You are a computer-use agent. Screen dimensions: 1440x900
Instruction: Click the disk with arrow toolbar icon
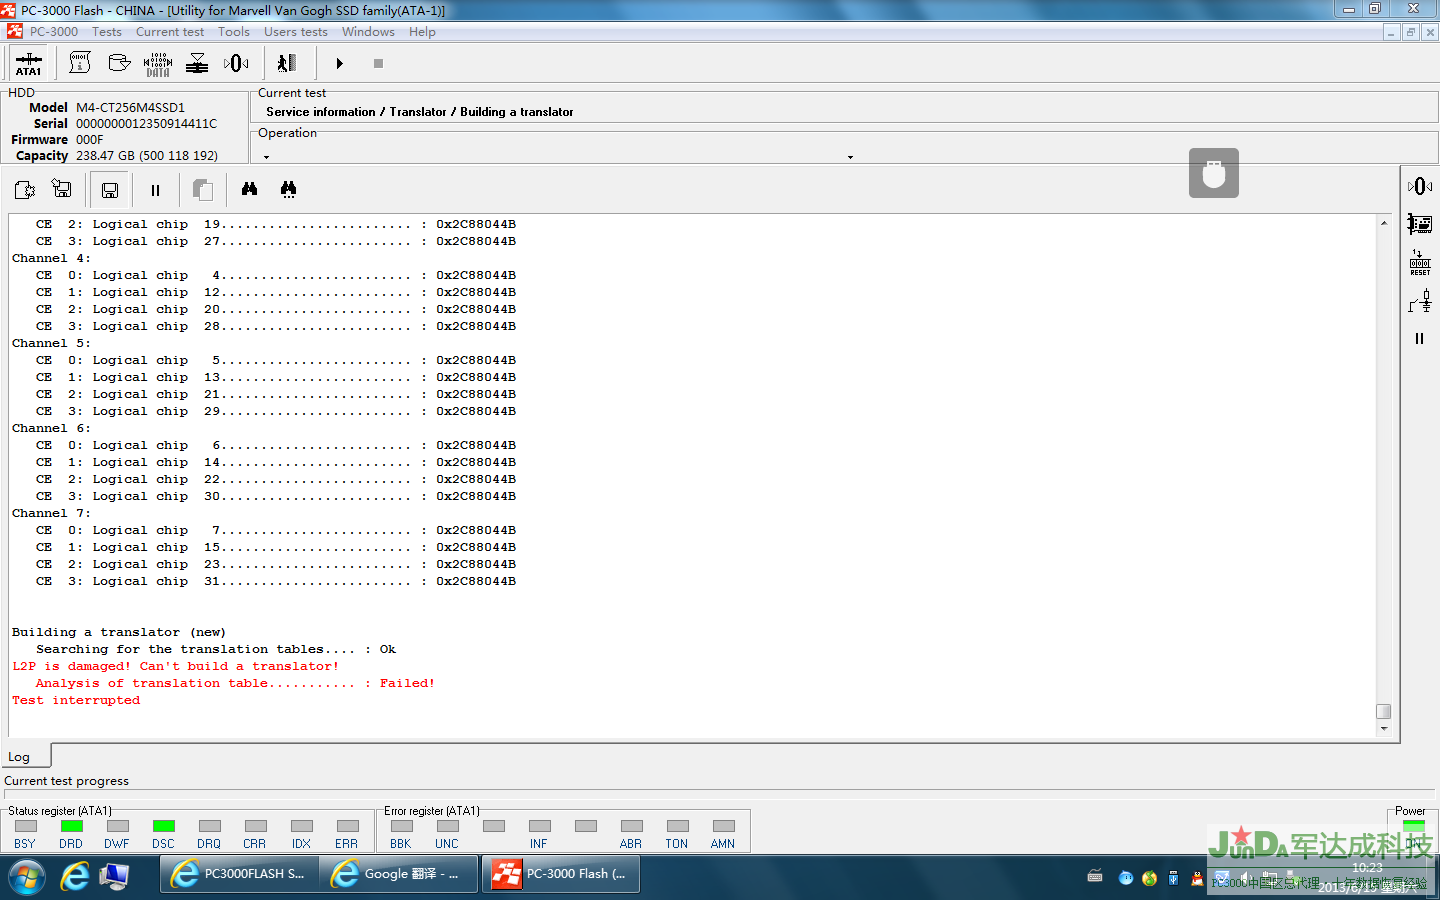tap(119, 63)
